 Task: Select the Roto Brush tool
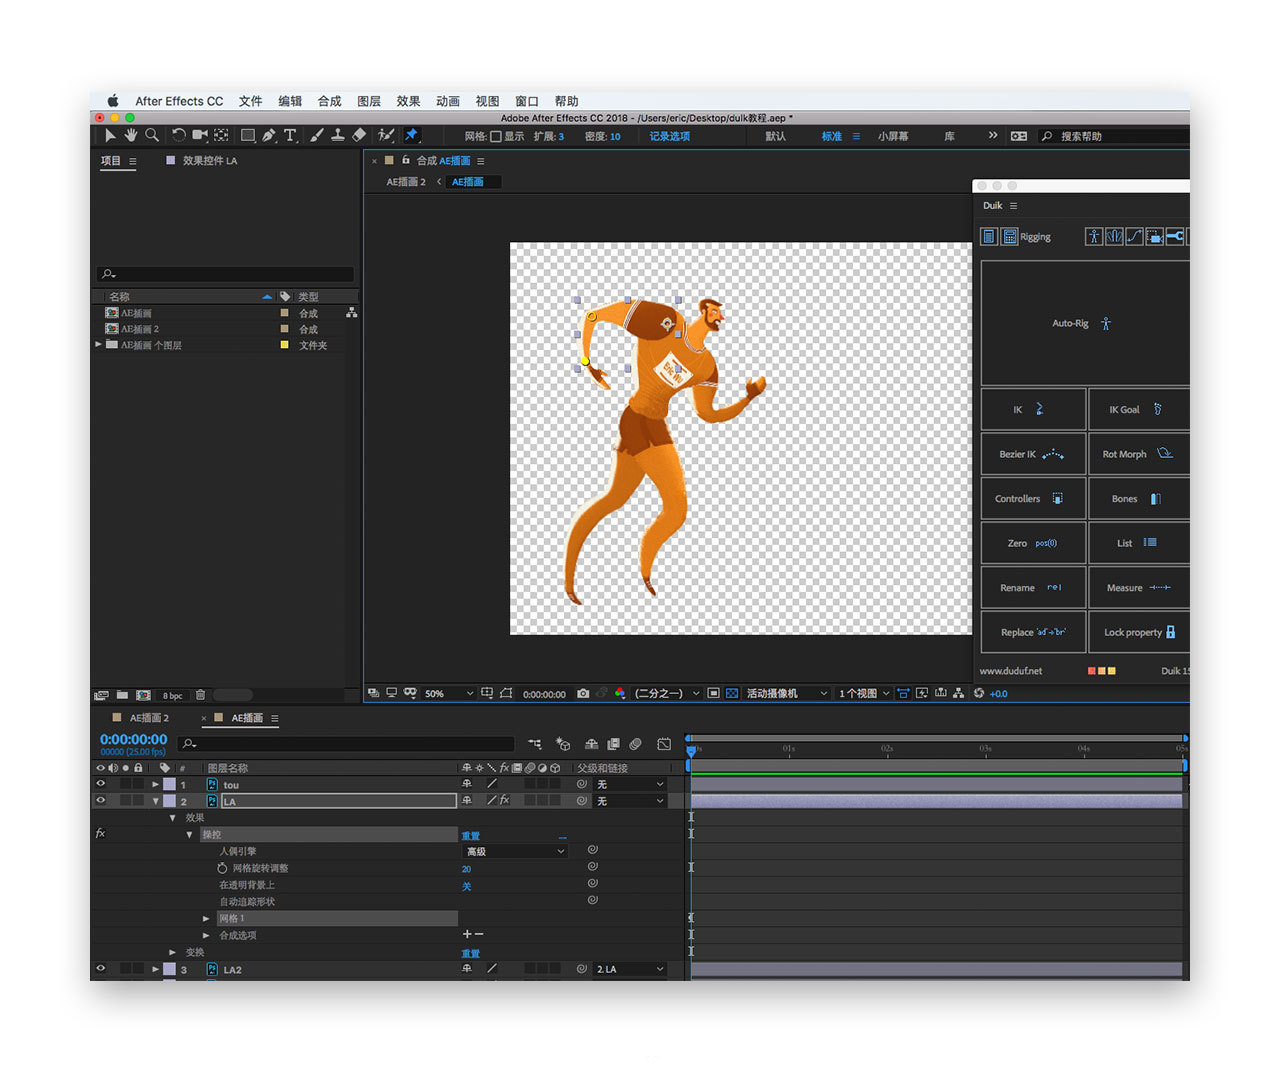coord(386,135)
